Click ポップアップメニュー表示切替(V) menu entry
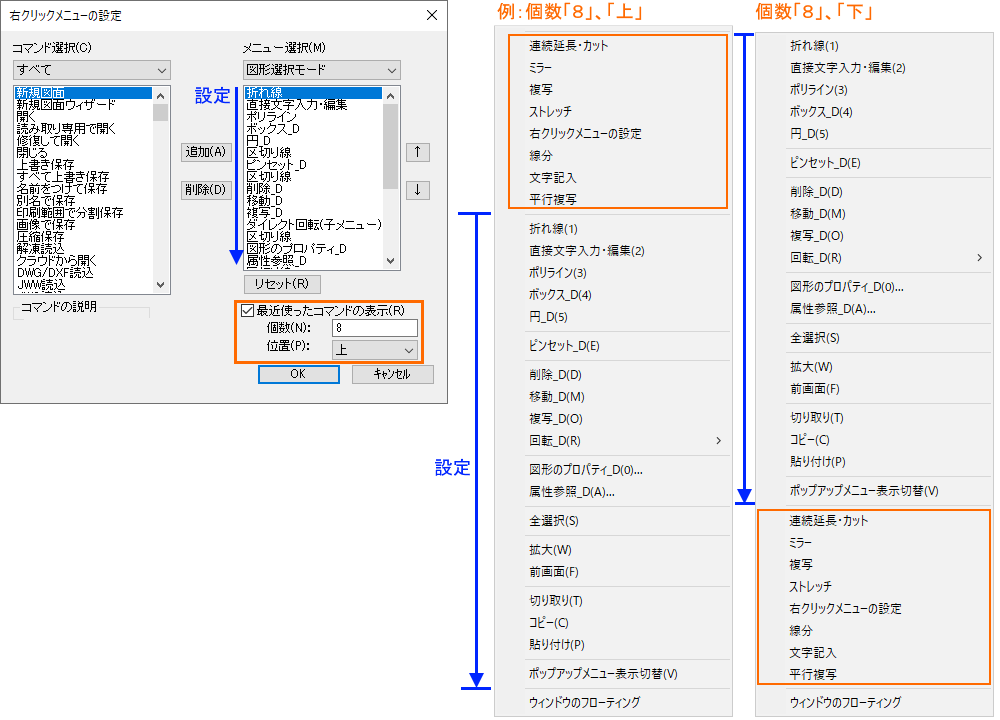Screen dimensions: 1000x720 [604, 675]
